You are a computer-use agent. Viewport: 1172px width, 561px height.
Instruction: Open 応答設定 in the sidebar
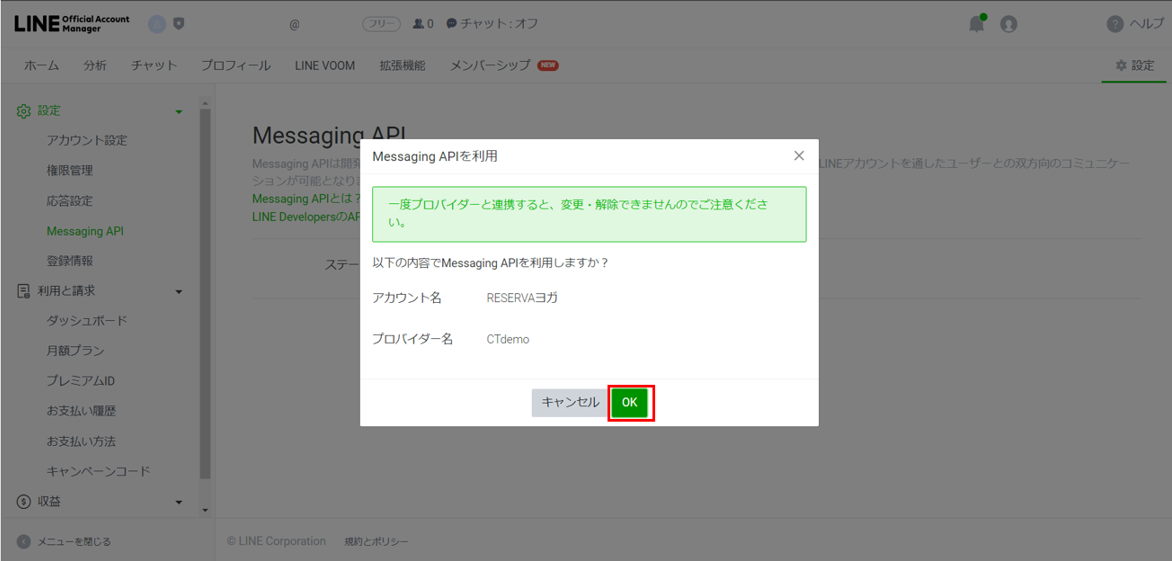pyautogui.click(x=70, y=201)
